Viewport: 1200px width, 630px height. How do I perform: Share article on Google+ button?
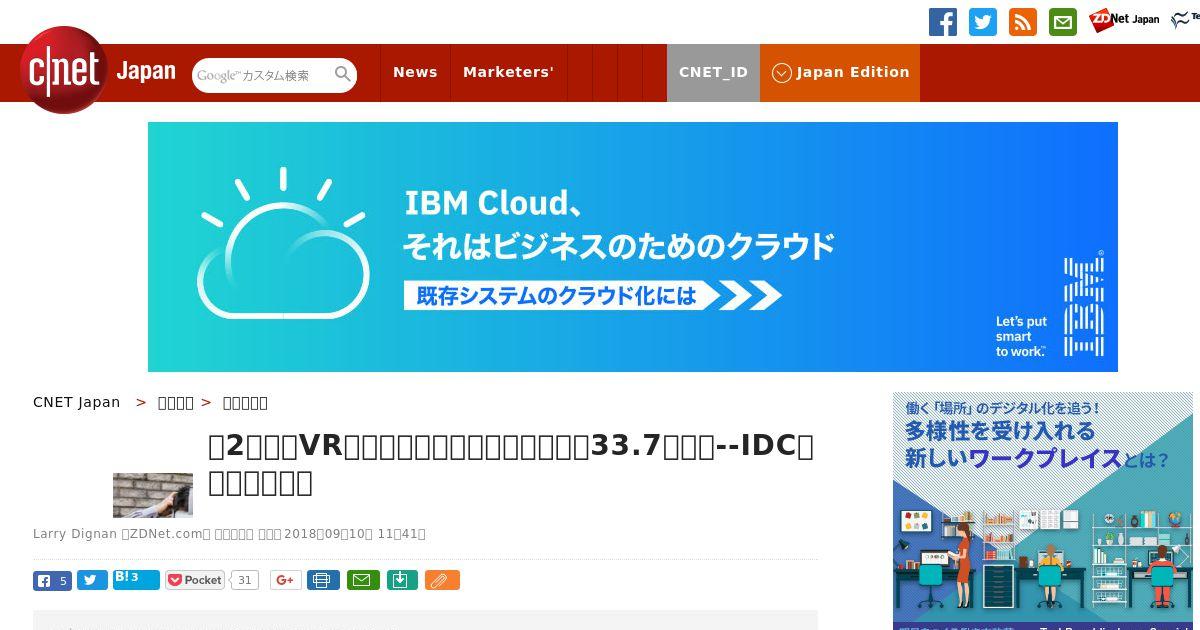click(286, 580)
